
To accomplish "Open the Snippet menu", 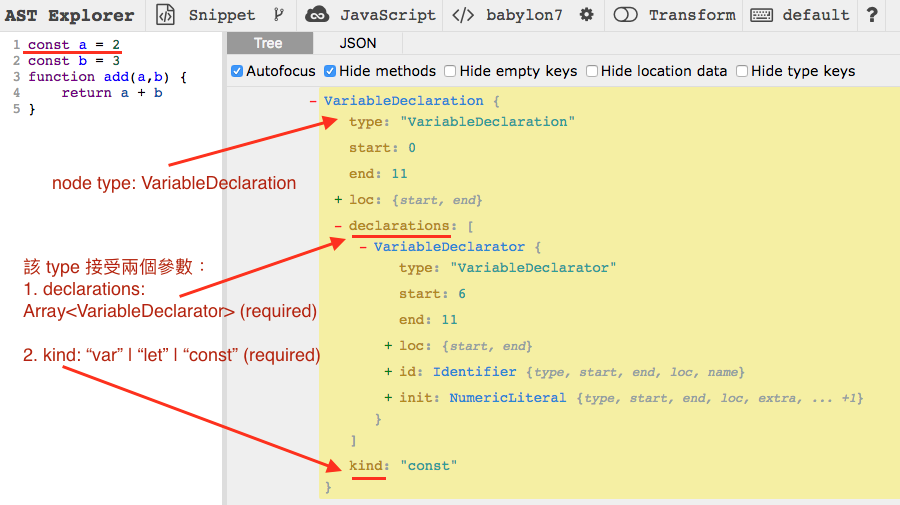I will coord(222,15).
